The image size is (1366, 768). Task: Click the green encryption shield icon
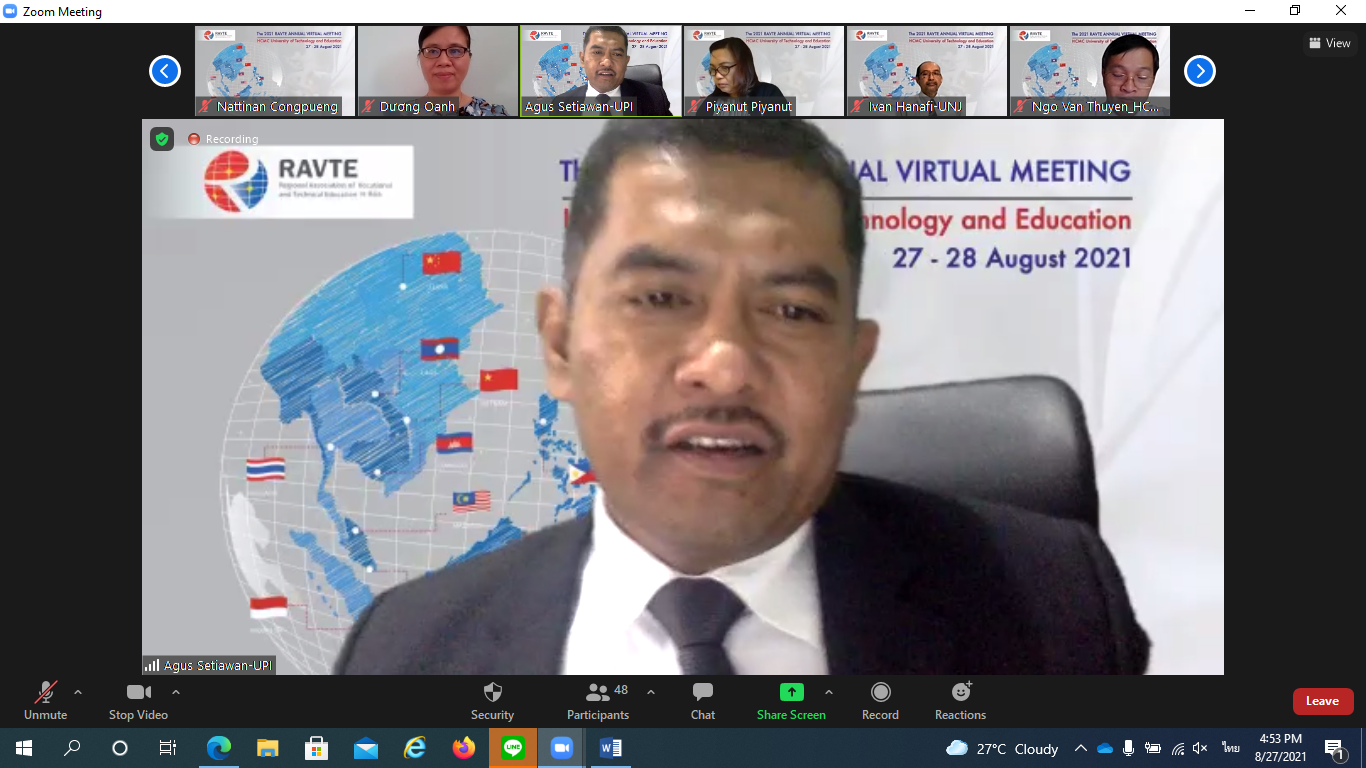coord(162,139)
